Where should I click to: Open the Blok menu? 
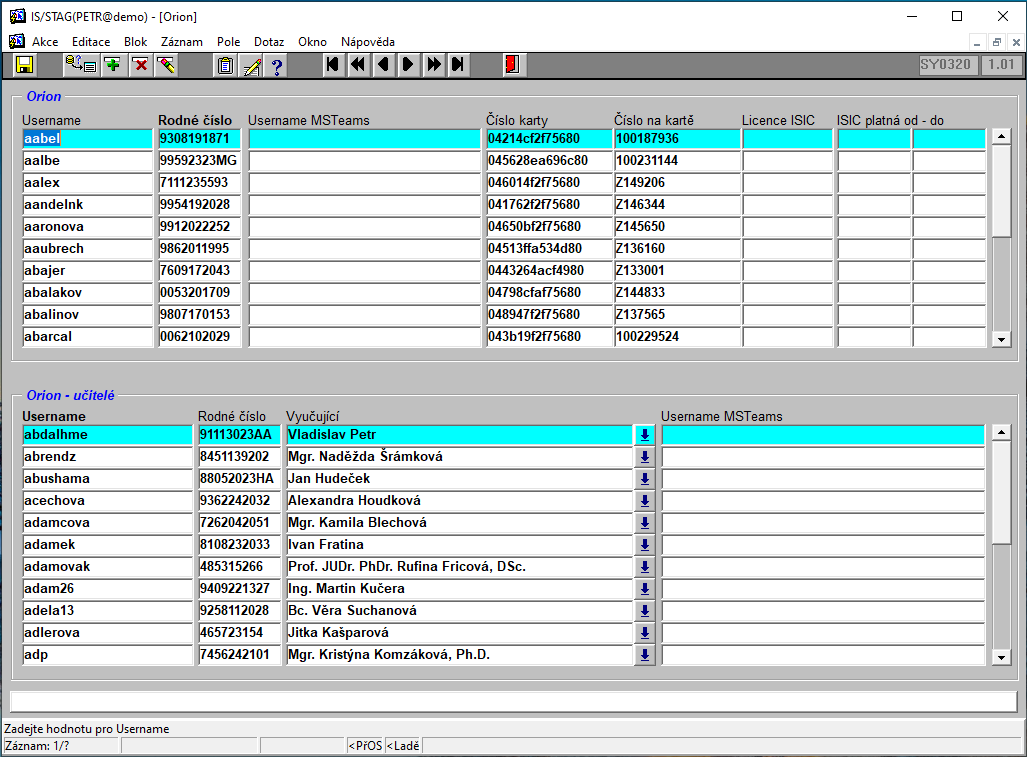(x=136, y=42)
